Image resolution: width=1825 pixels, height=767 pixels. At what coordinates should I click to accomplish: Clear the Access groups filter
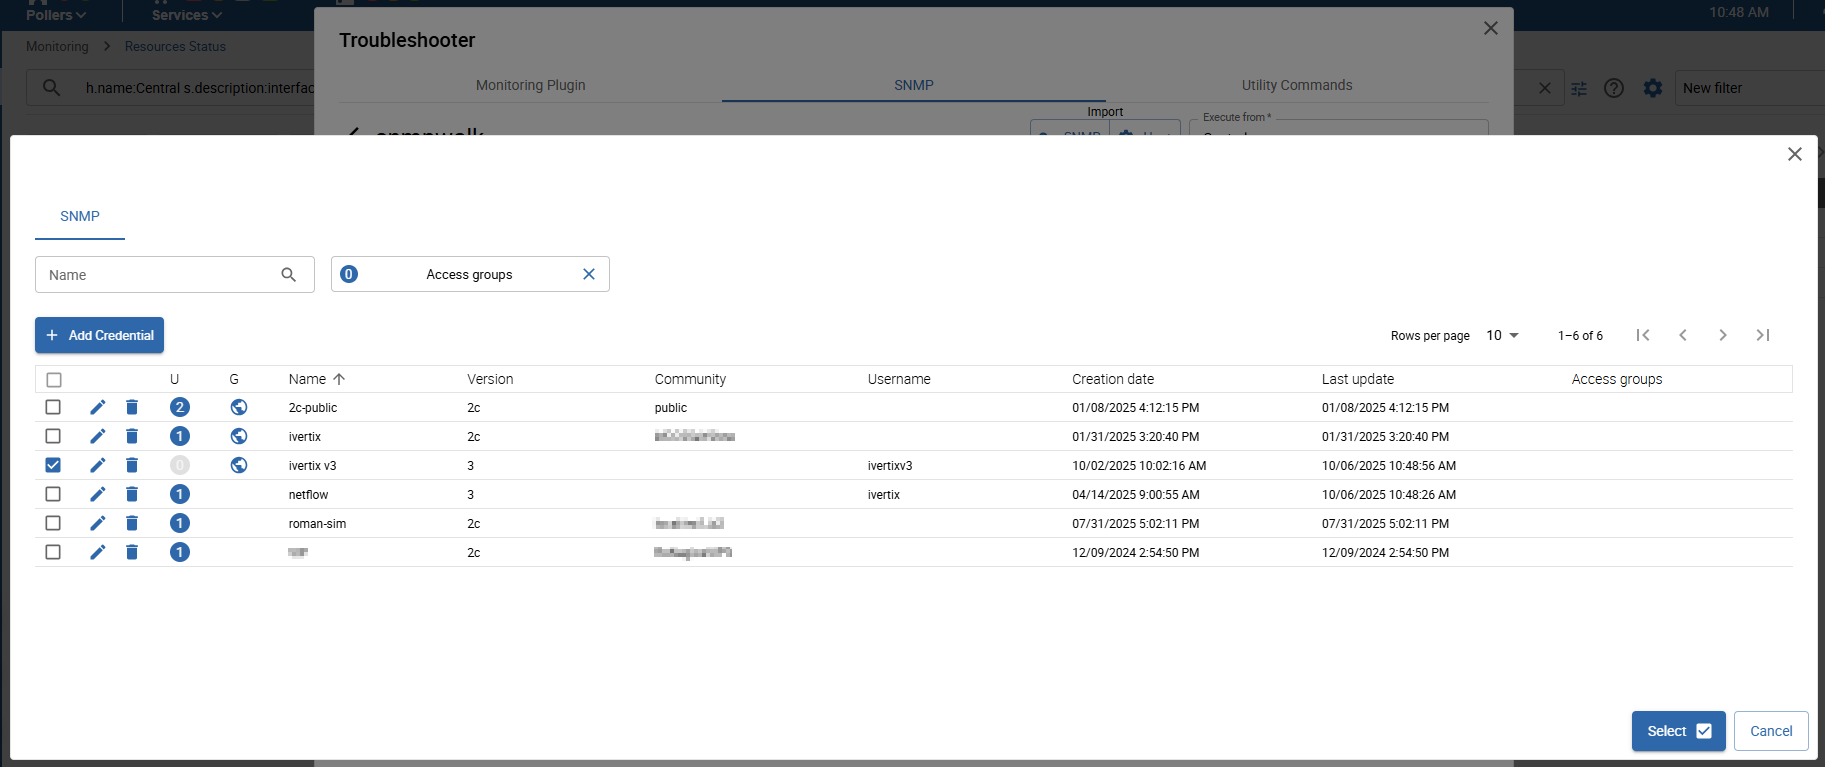[x=589, y=274]
